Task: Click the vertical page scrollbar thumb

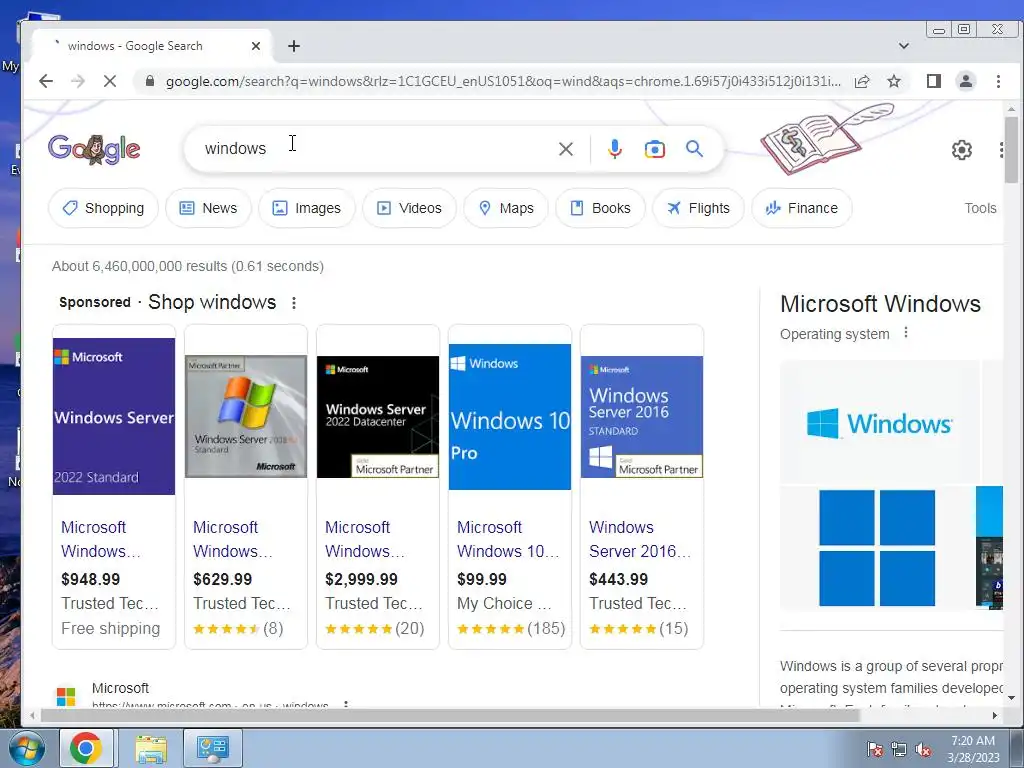Action: (1011, 150)
